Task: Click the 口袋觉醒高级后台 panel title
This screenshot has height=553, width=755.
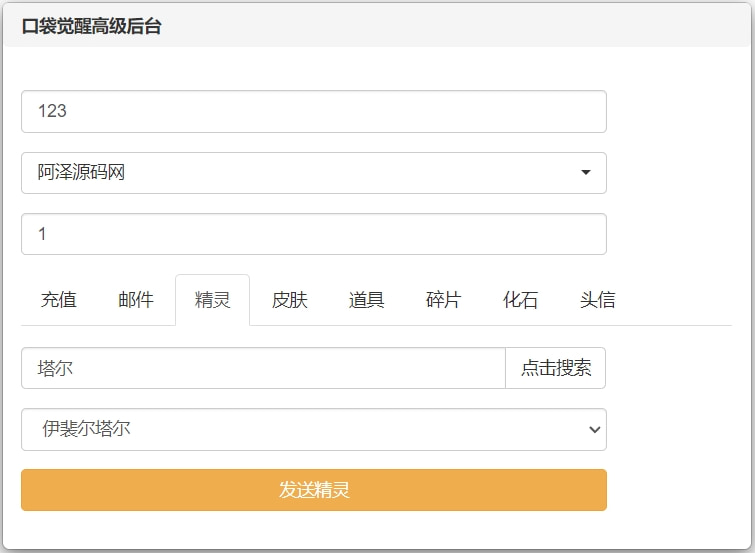Action: pyautogui.click(x=92, y=27)
